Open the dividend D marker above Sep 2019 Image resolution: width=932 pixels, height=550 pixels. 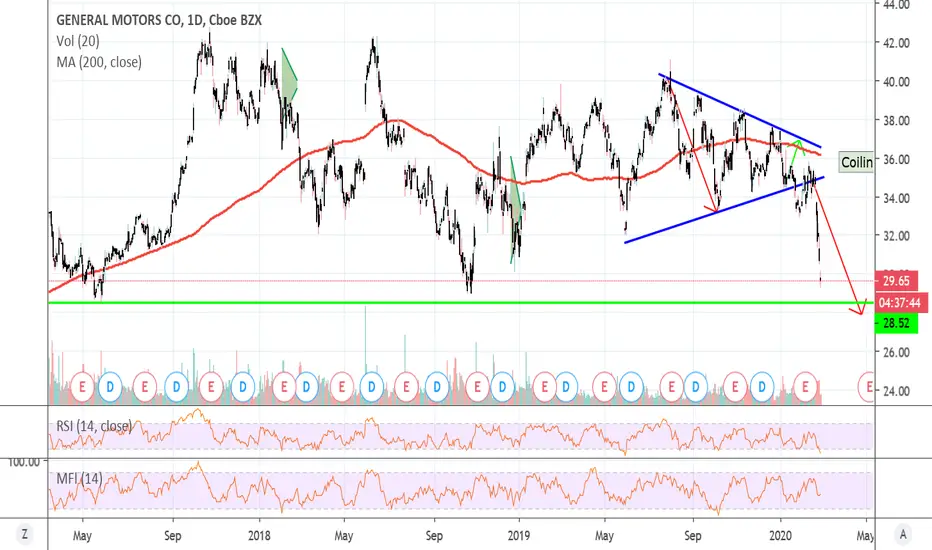(695, 387)
